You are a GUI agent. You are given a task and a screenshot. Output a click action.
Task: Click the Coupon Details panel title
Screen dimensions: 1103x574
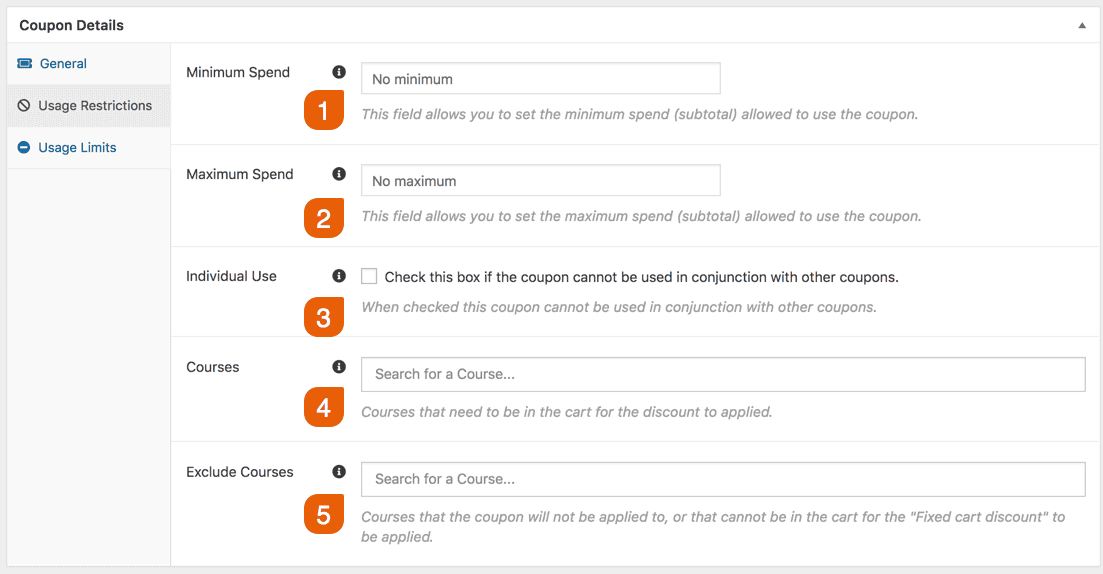[x=72, y=25]
